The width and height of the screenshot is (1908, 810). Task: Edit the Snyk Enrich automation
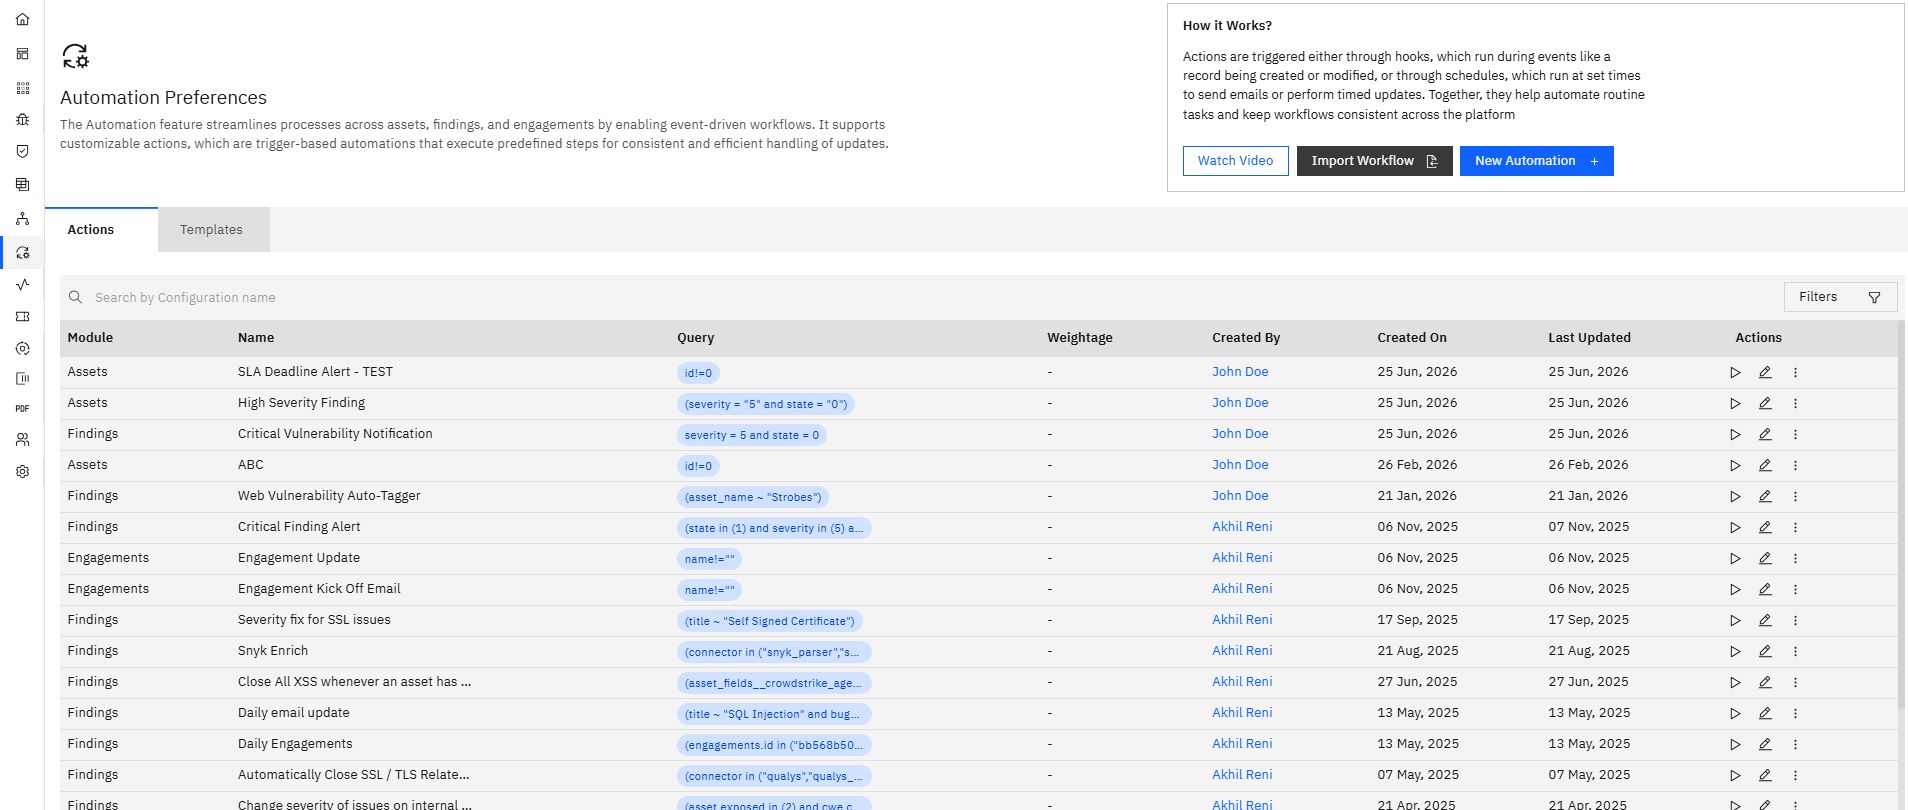click(1765, 652)
